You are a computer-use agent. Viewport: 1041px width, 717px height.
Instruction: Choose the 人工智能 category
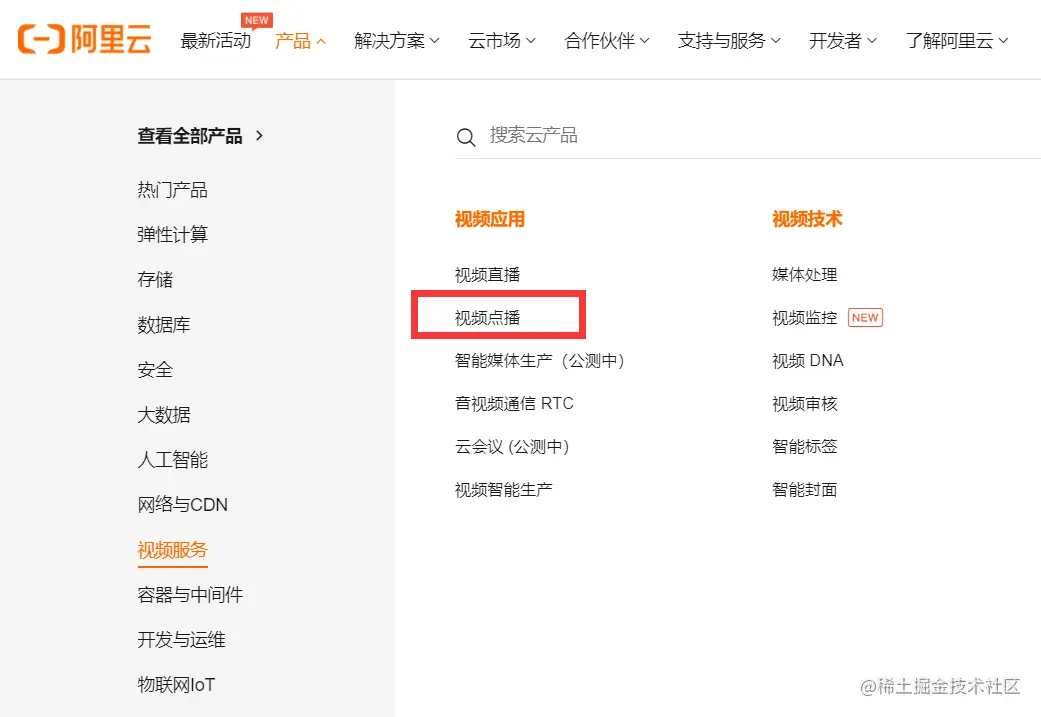click(x=173, y=460)
